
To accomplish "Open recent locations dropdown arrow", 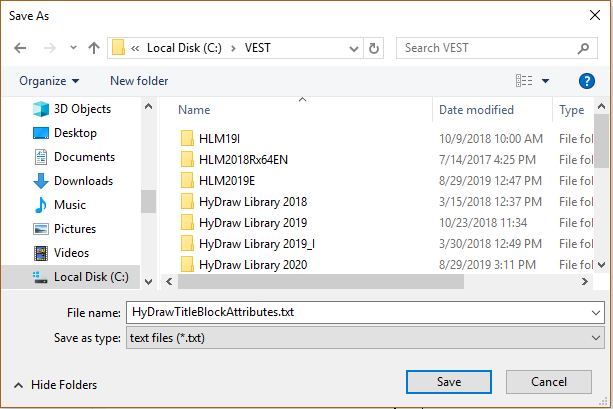I will 73,48.
